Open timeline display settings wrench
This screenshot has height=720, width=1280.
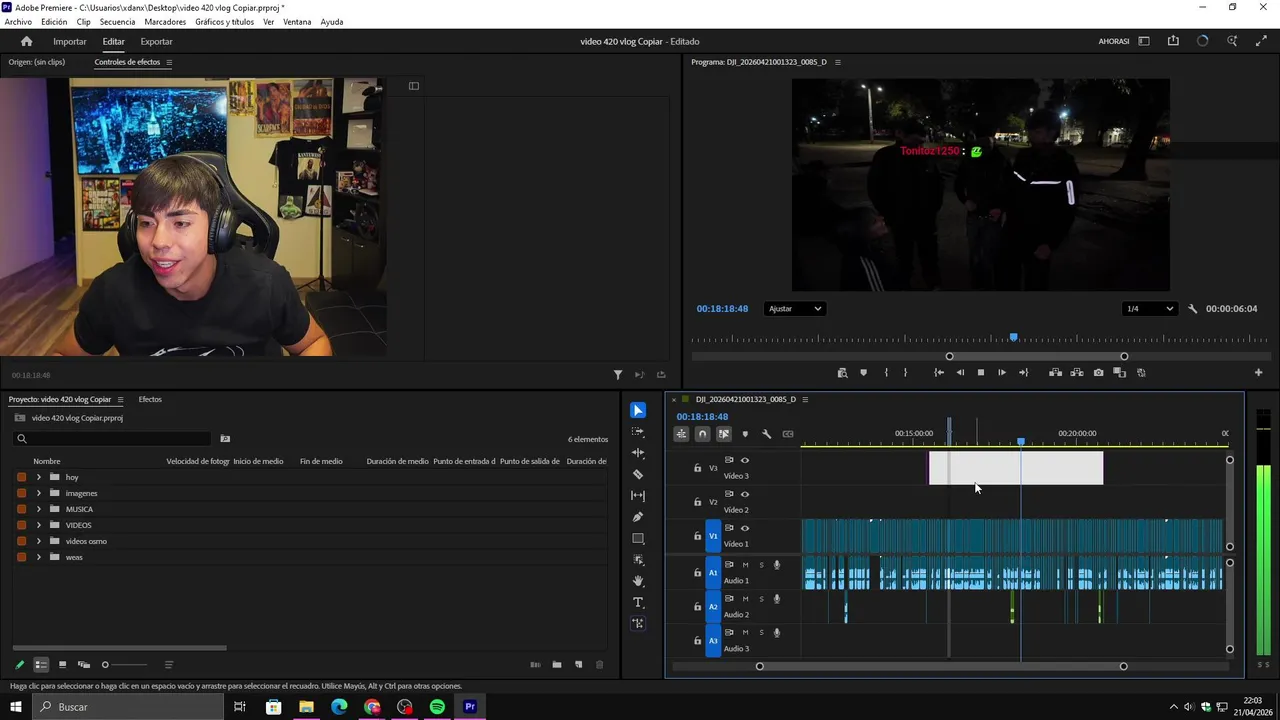point(766,434)
